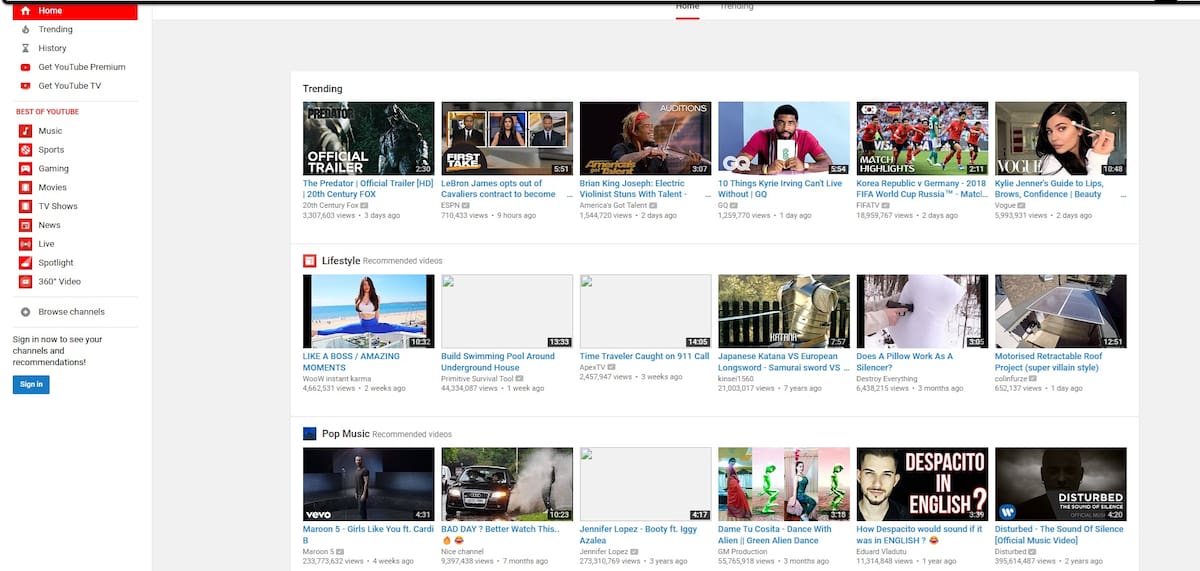
Task: Switch to the Trending tab at top
Action: point(737,7)
